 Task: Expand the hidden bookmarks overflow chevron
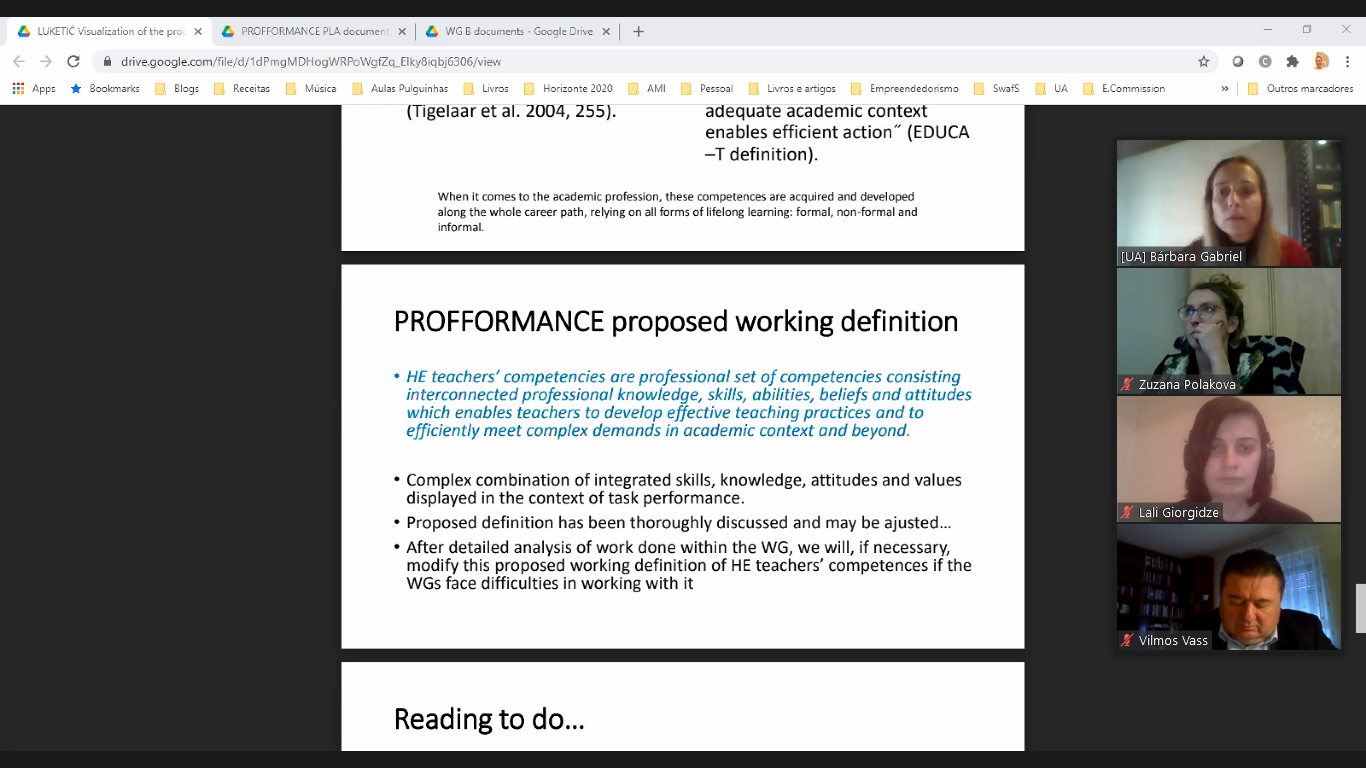click(1225, 88)
